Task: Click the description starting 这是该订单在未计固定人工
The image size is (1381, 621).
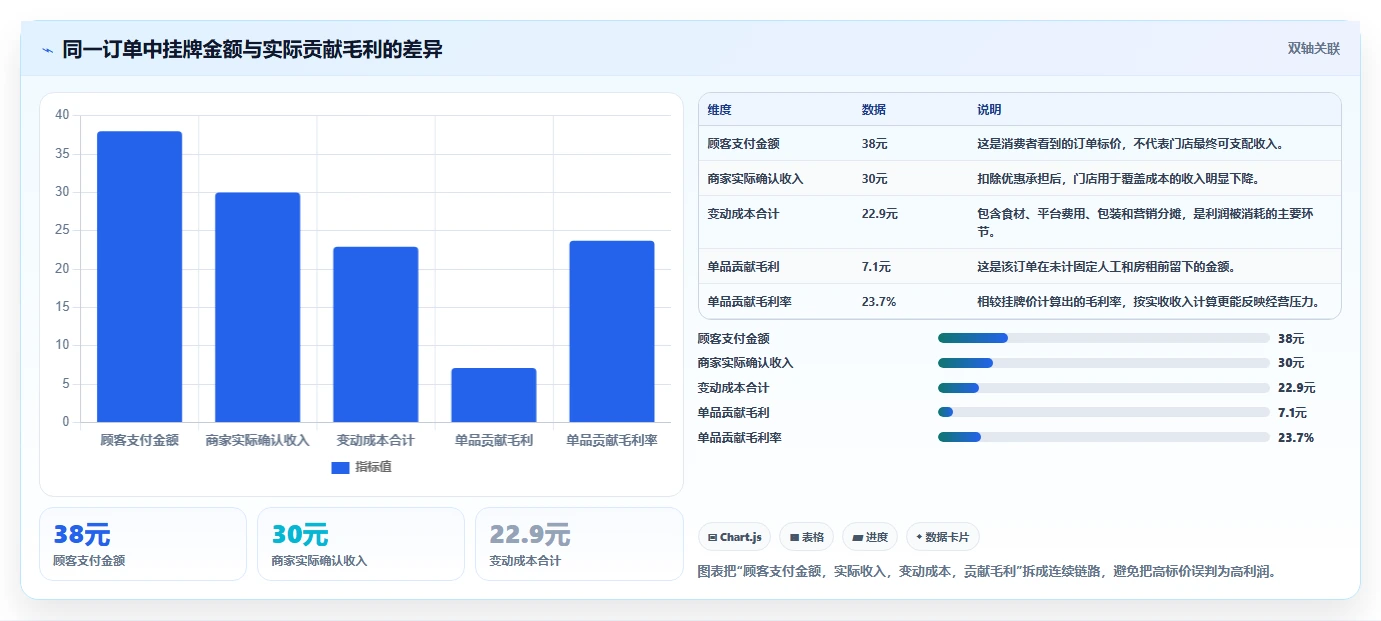Action: tap(1106, 267)
